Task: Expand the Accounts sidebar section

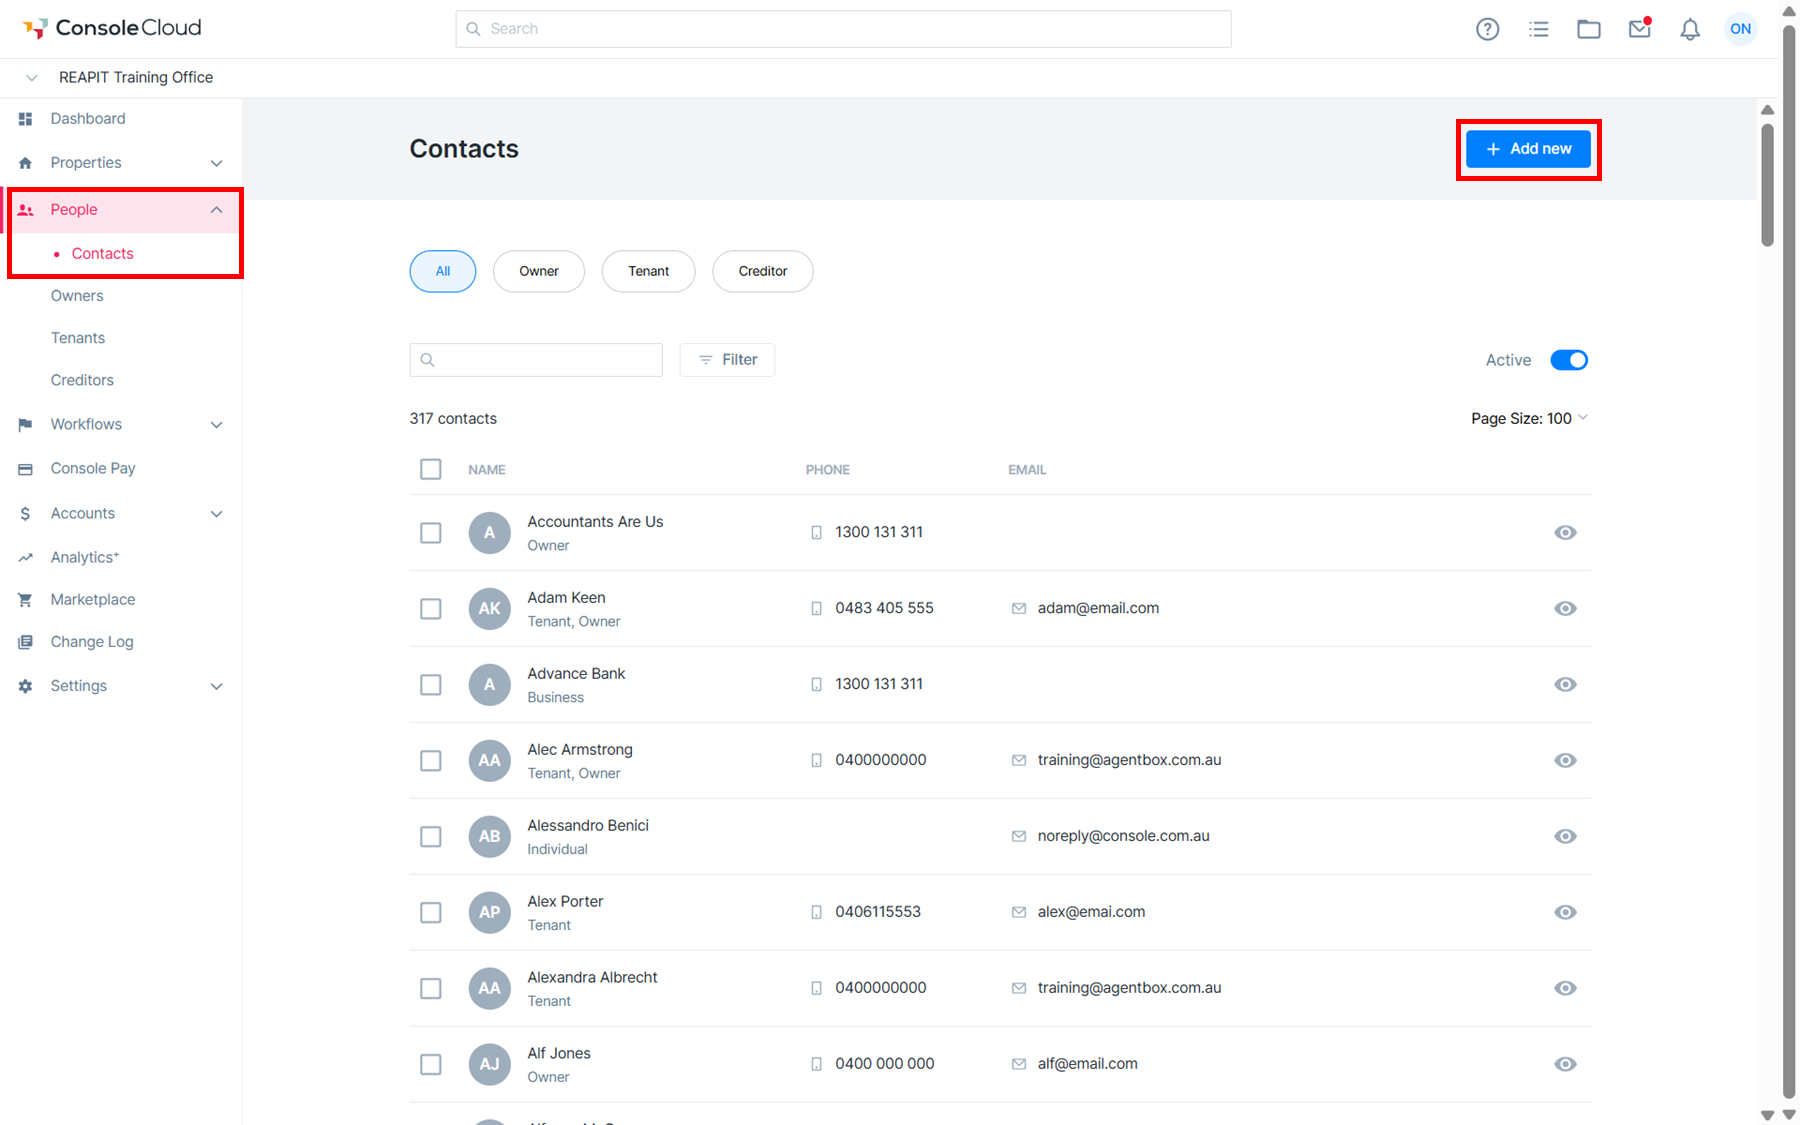Action: (216, 514)
